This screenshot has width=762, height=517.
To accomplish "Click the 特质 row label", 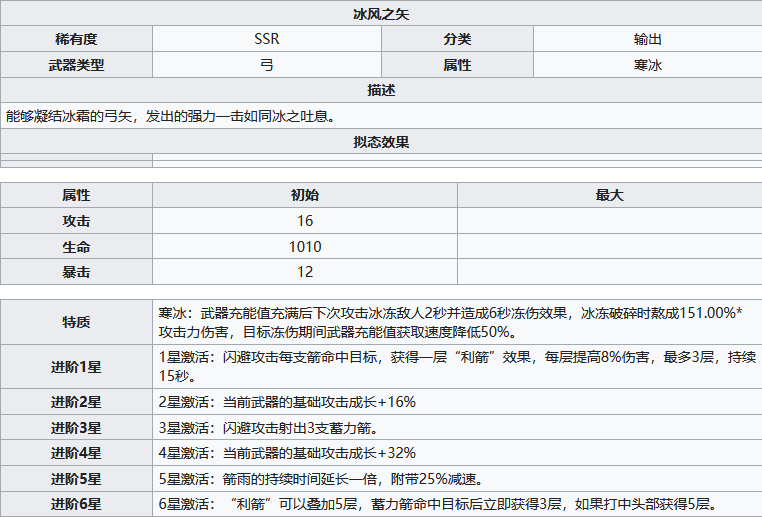I will click(x=76, y=322).
